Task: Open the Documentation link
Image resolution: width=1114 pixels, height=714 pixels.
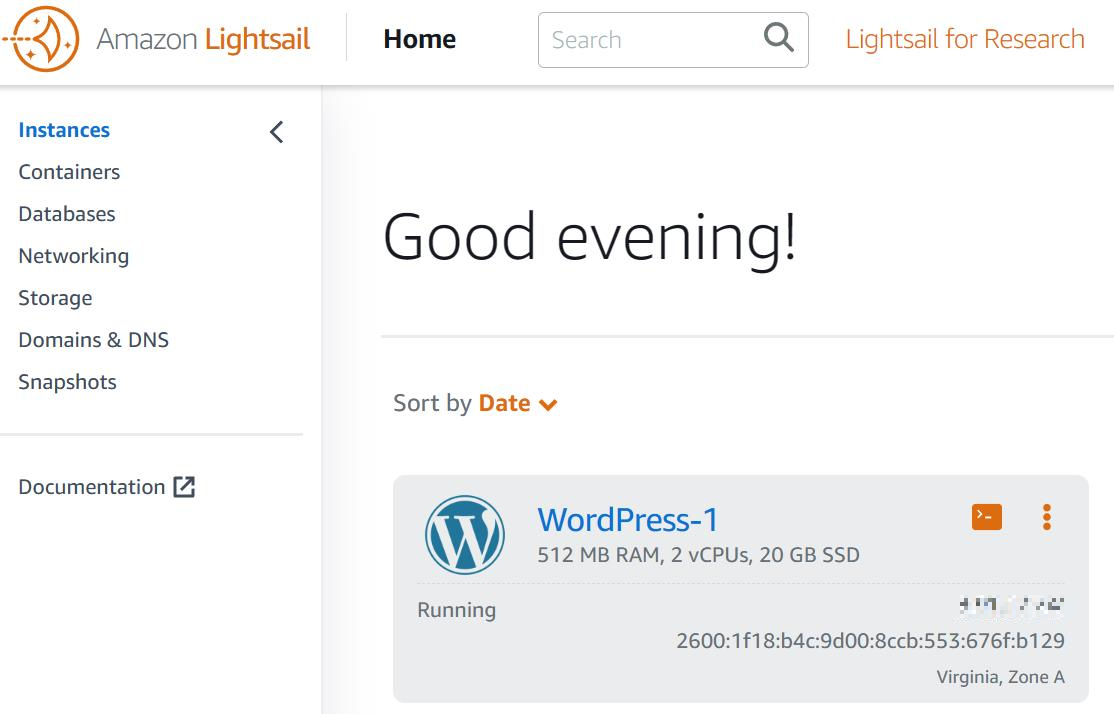Action: 92,487
